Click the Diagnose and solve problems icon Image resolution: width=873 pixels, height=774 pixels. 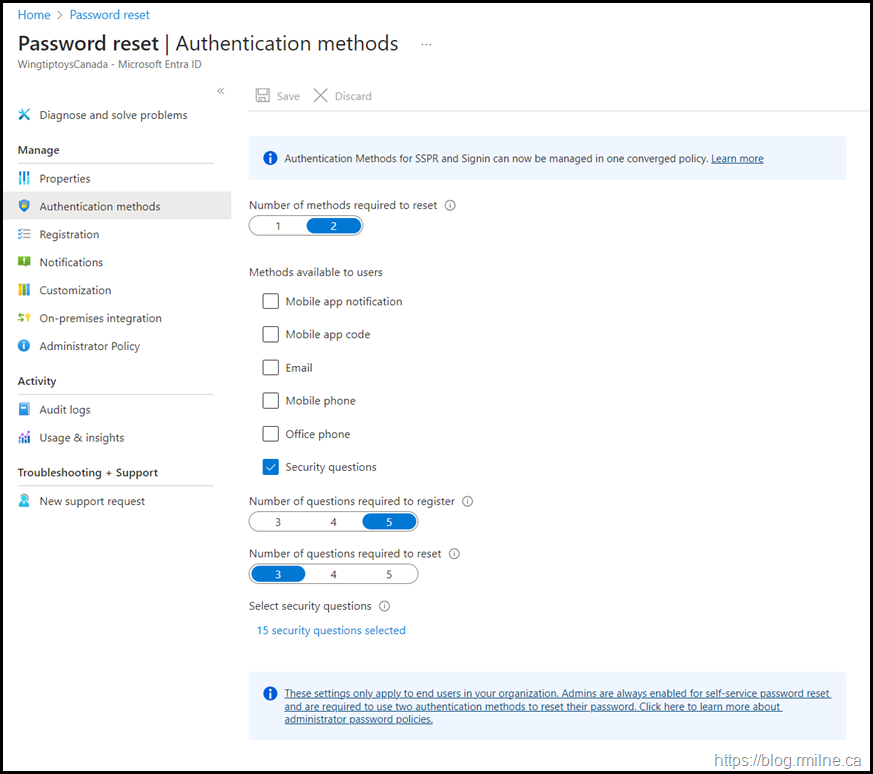pyautogui.click(x=24, y=115)
